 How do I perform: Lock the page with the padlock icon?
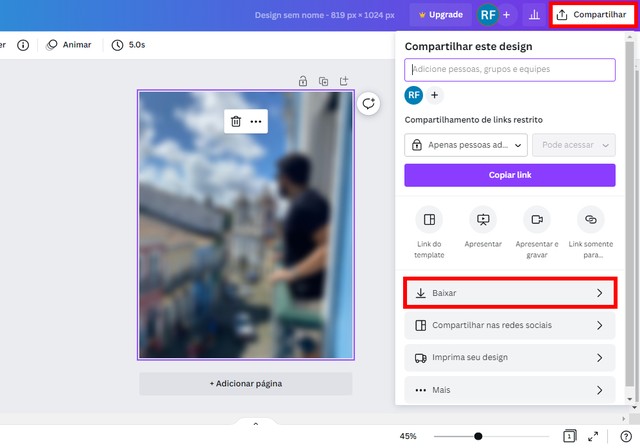[x=302, y=81]
